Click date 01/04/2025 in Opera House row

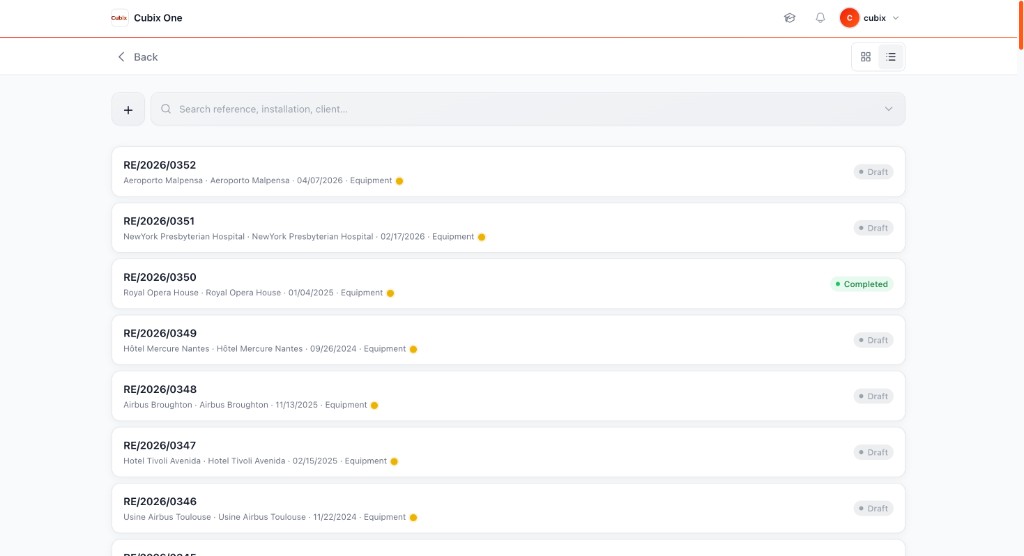pos(311,293)
